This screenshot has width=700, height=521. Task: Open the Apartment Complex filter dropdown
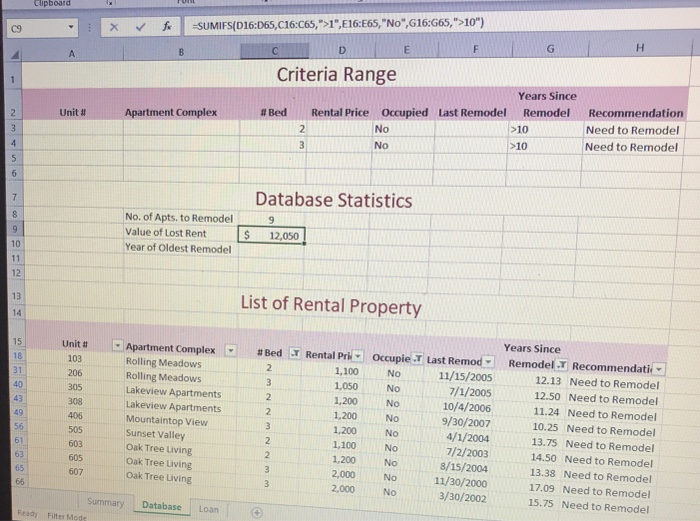tap(231, 350)
